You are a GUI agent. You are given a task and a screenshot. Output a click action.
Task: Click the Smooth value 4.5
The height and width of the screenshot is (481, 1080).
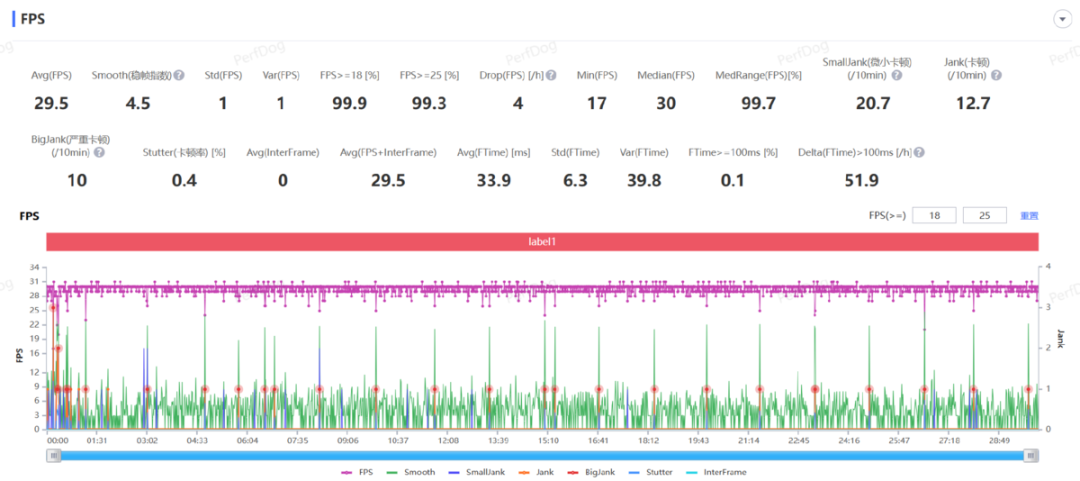click(138, 104)
